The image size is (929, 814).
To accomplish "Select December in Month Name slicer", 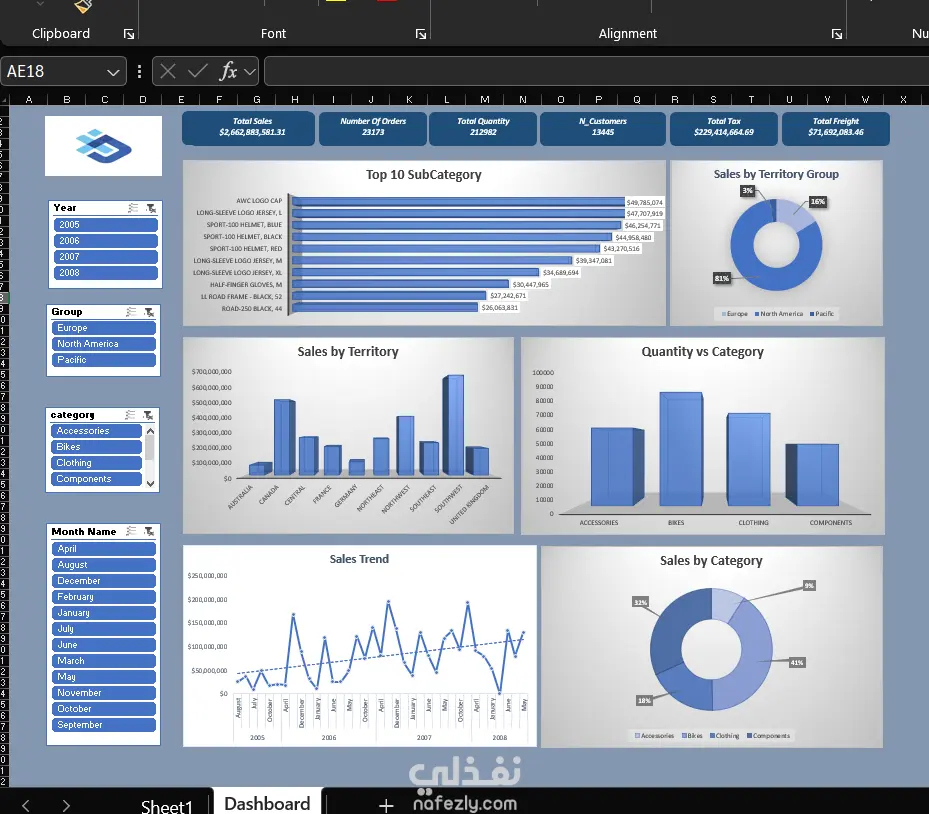I will (x=104, y=581).
